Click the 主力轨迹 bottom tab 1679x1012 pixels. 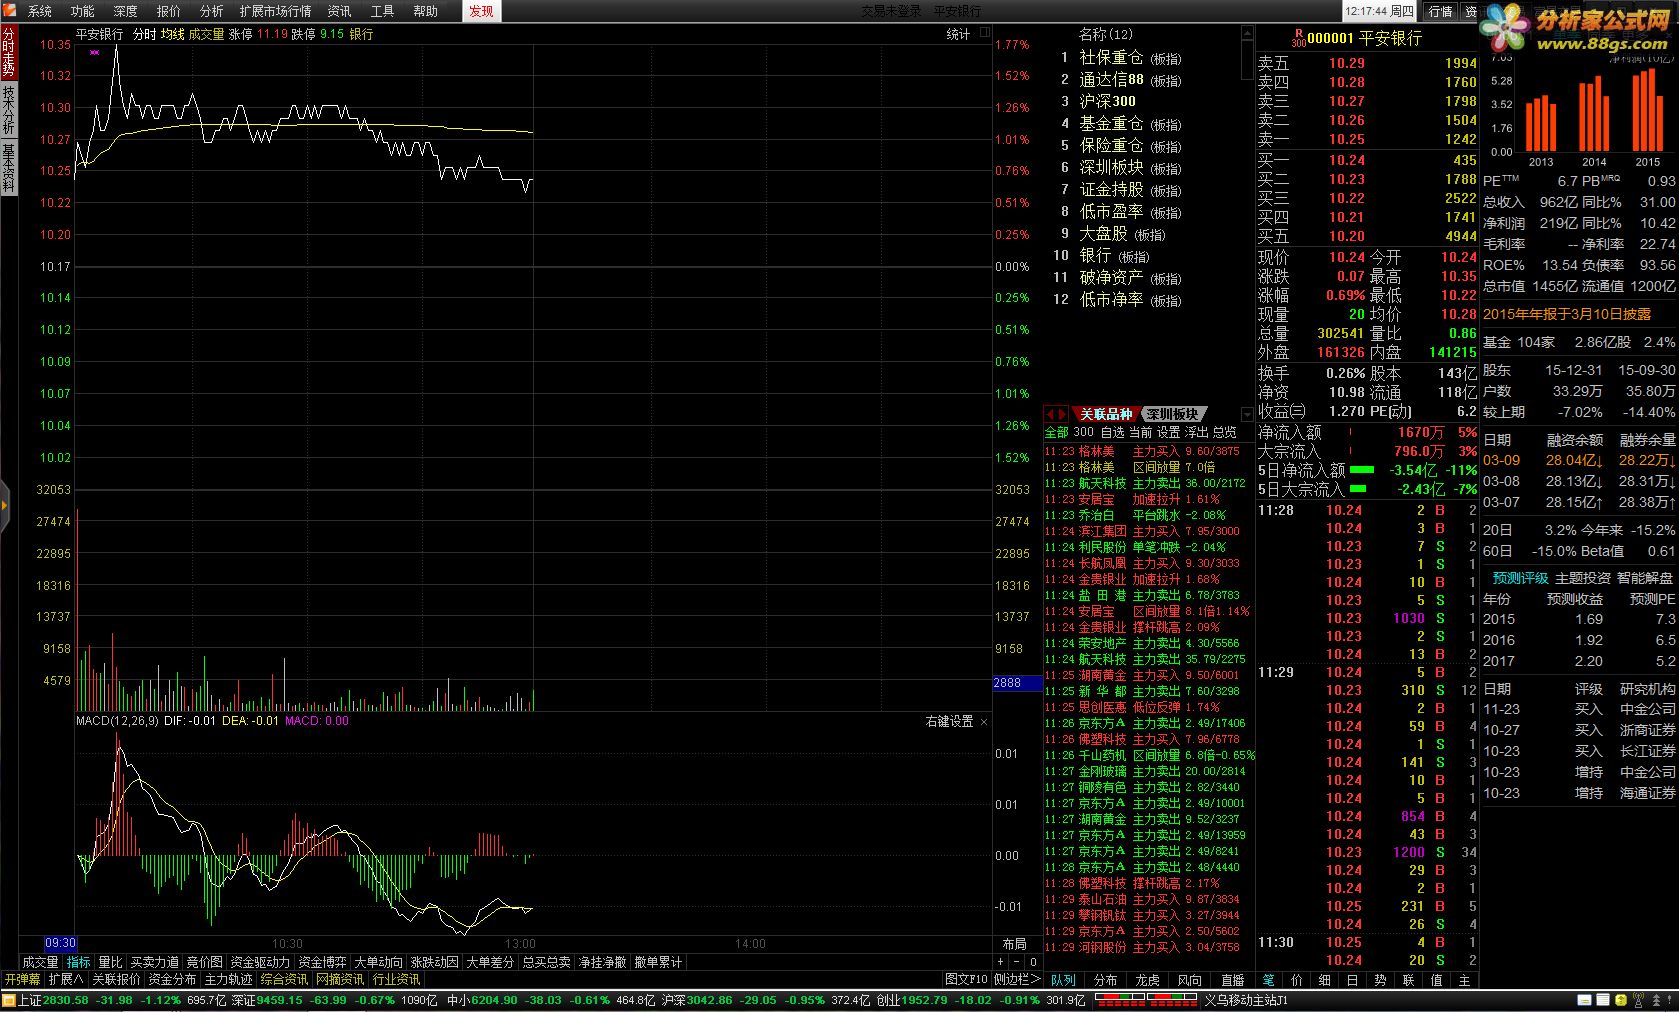229,980
